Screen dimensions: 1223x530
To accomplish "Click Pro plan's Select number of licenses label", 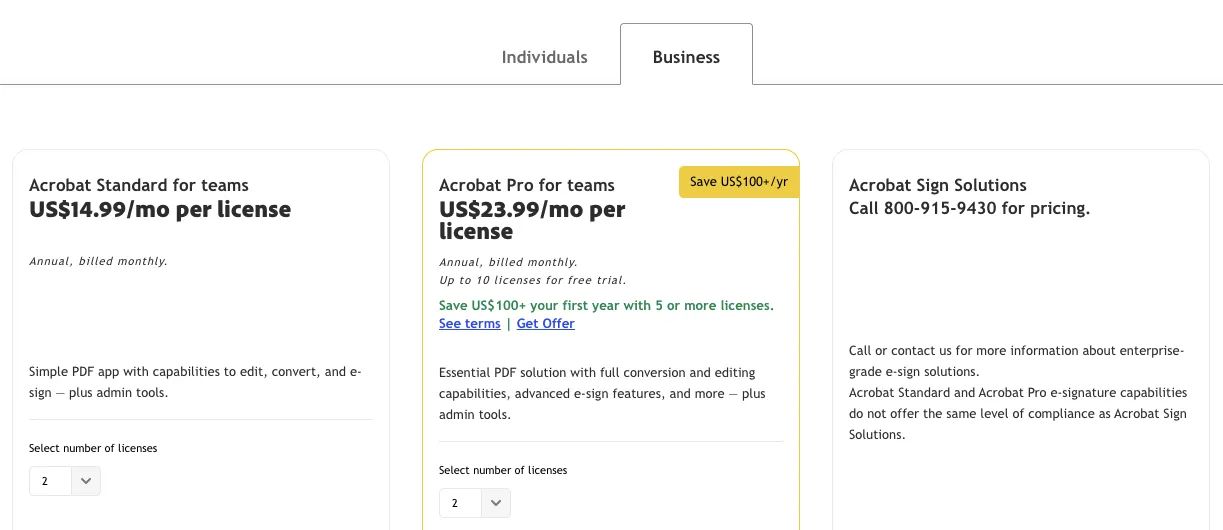I will pos(503,470).
